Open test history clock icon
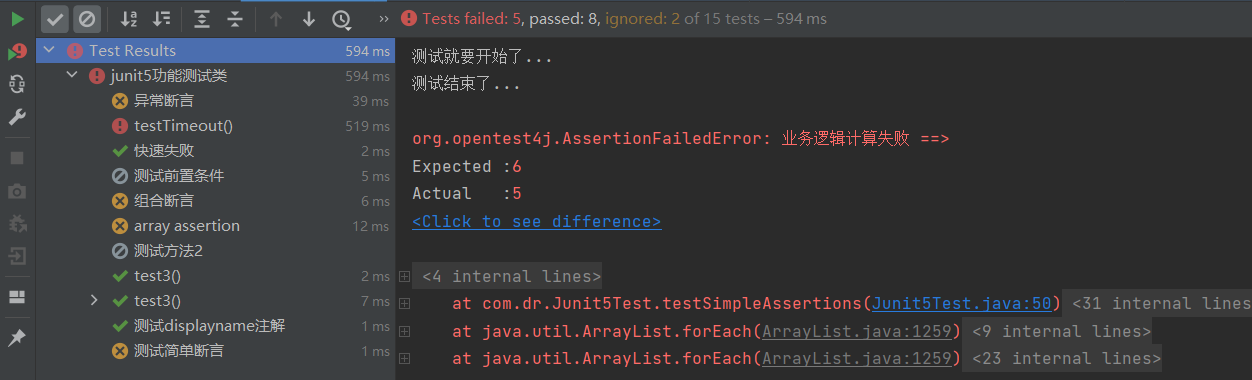The image size is (1252, 380). point(341,19)
